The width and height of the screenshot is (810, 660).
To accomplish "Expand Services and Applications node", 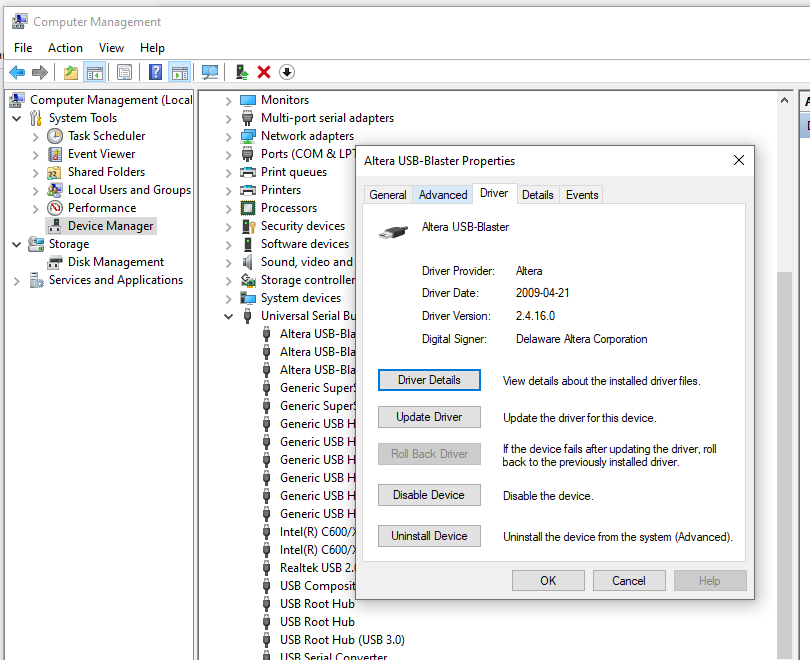I will (x=17, y=280).
